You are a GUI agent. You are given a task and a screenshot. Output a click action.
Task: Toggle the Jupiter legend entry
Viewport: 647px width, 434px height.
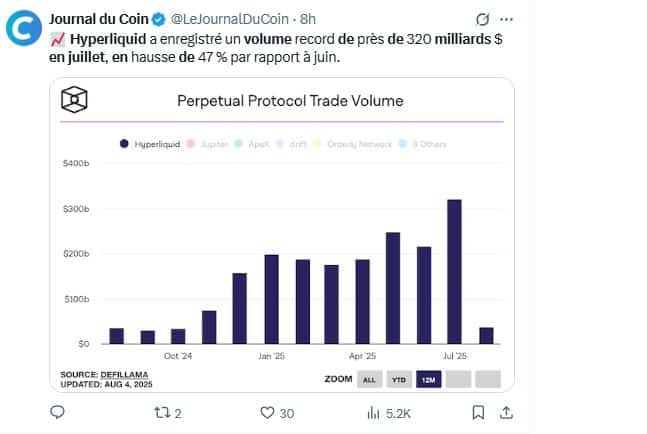[x=208, y=144]
